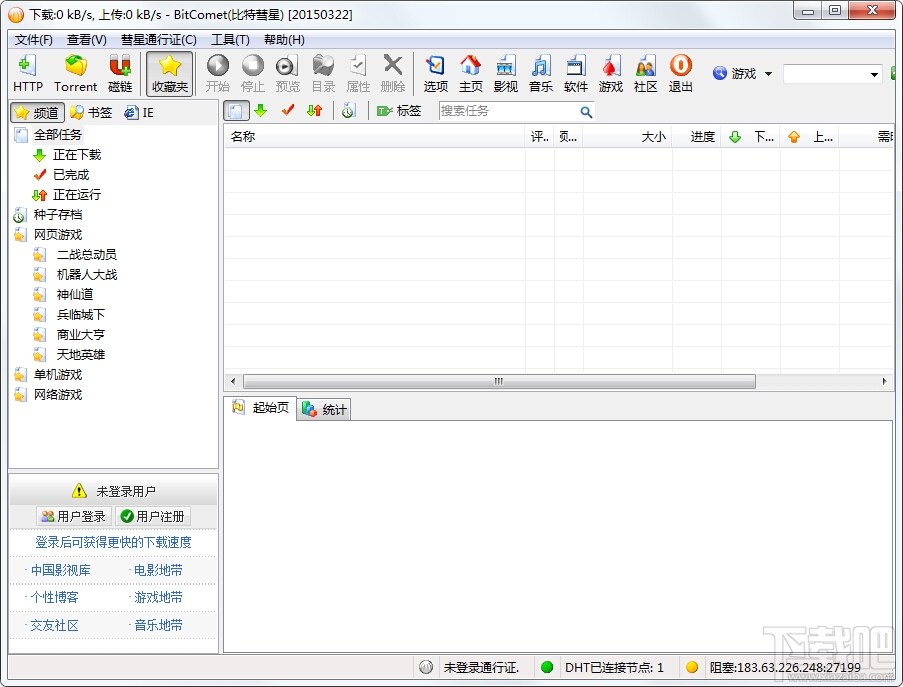
Task: Open 选项 options from toolbar
Action: 435,74
